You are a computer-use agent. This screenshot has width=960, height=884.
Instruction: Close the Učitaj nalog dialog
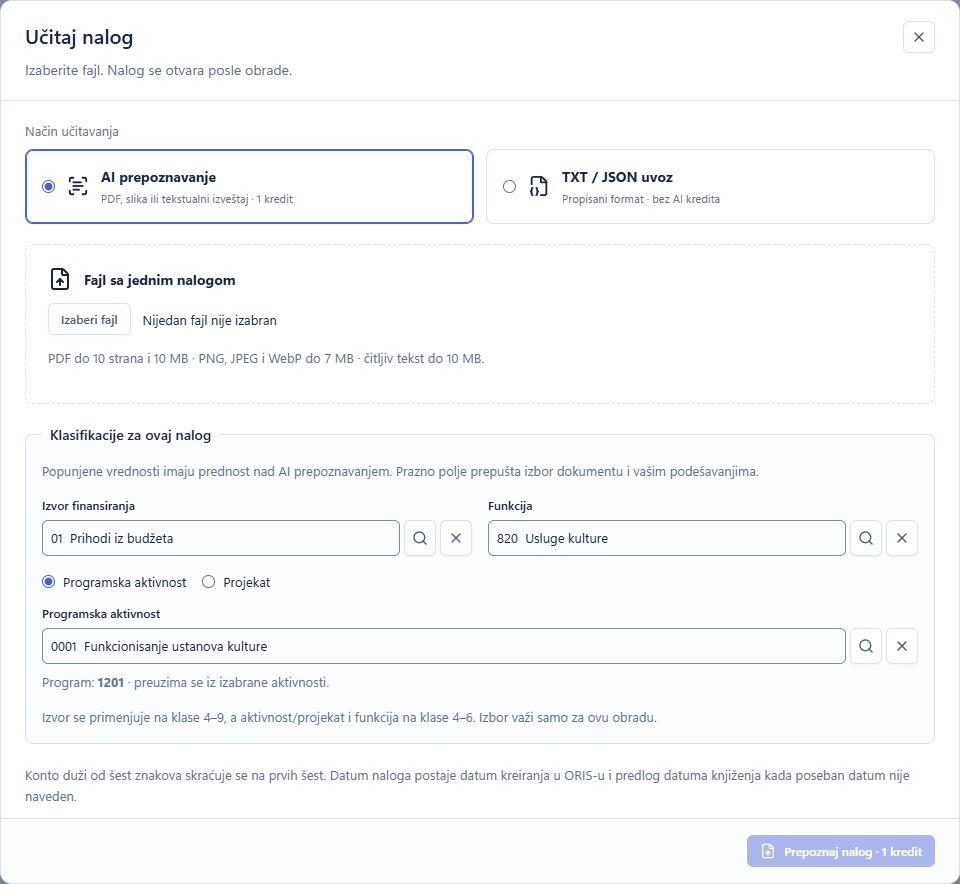[x=919, y=37]
